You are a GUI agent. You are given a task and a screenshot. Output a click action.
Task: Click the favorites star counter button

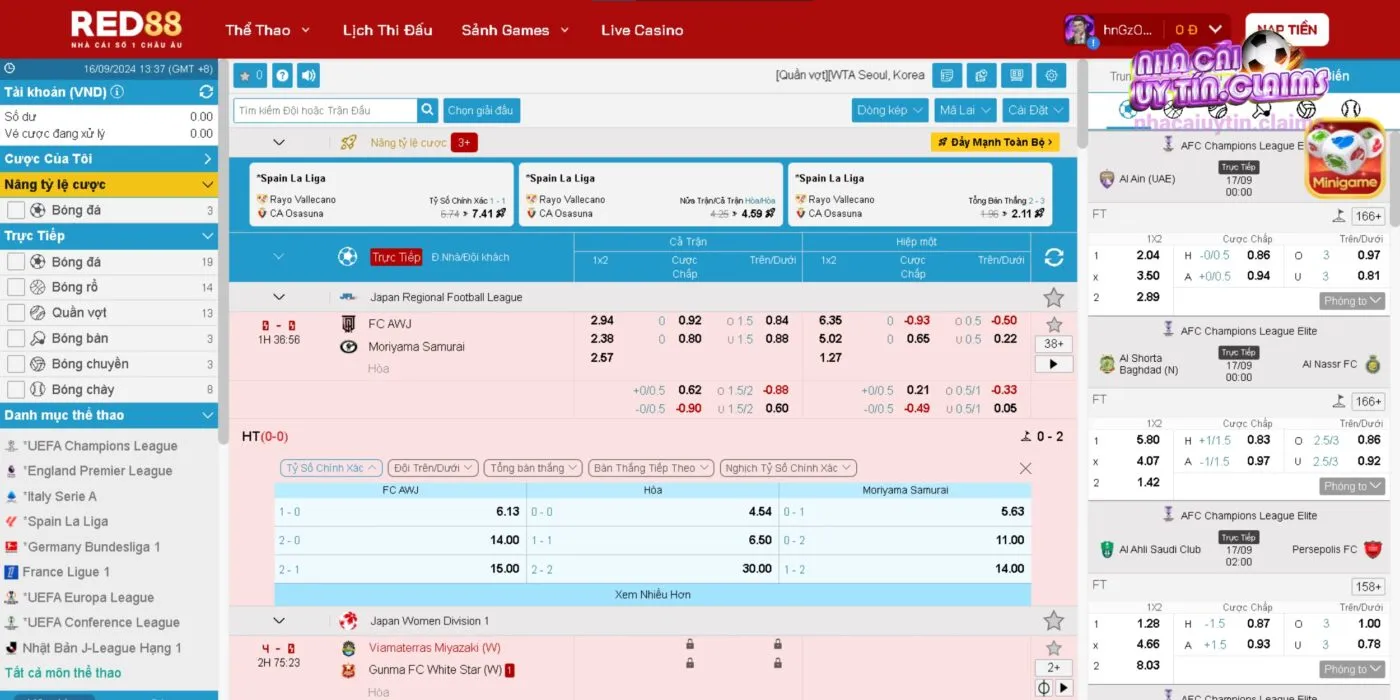click(250, 75)
